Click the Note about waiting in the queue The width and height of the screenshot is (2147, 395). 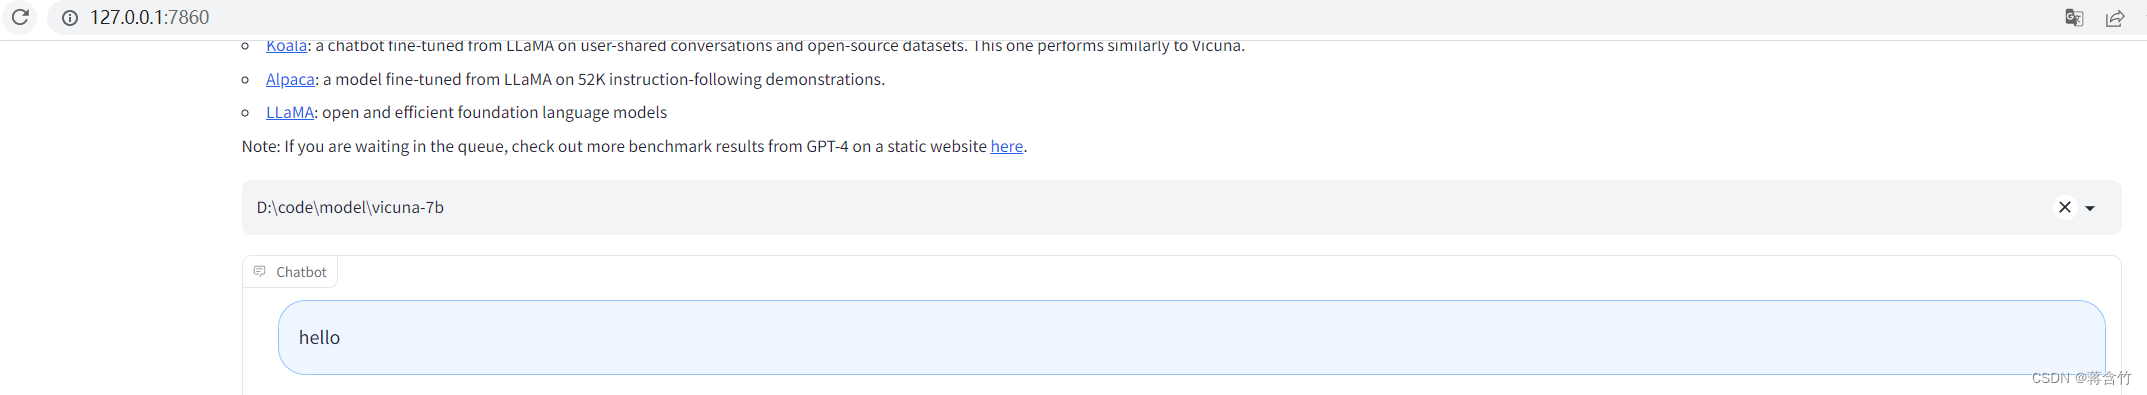[634, 146]
